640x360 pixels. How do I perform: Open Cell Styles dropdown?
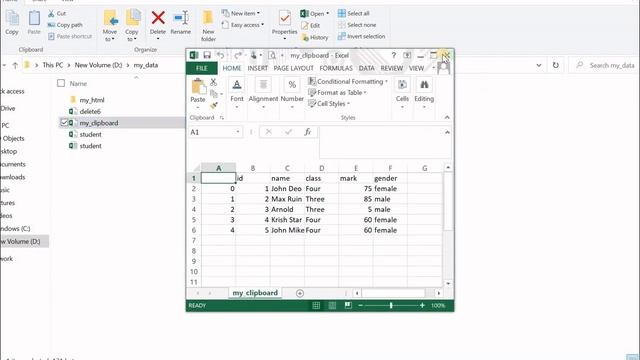tap(329, 104)
